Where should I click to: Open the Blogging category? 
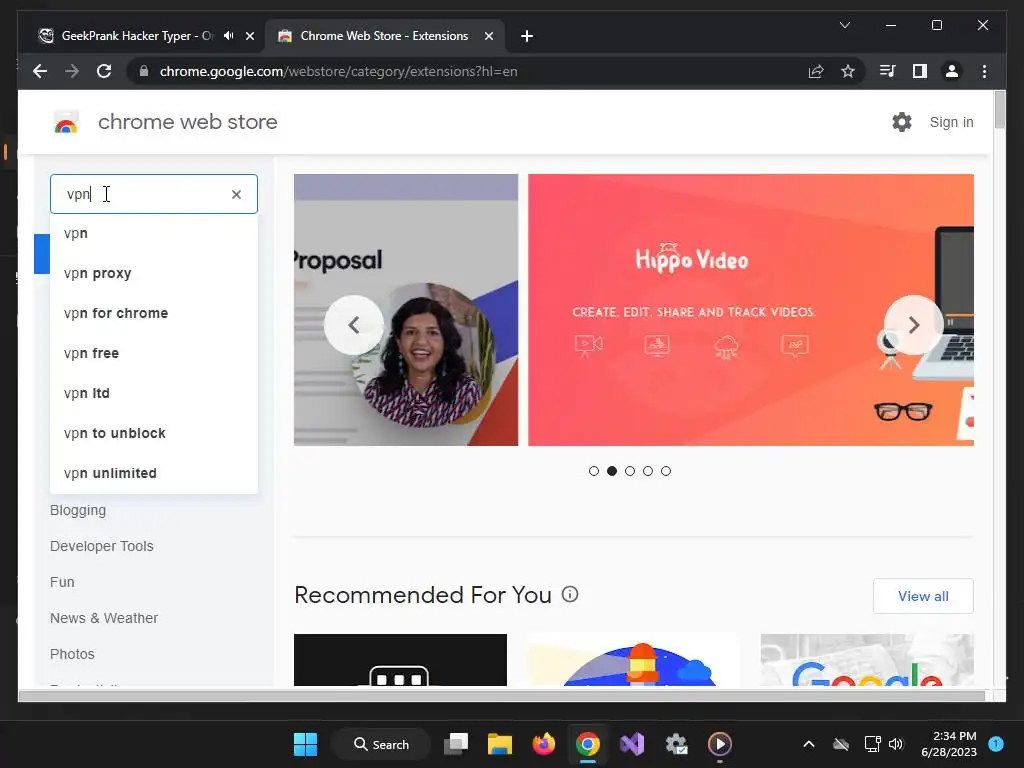[x=78, y=510]
